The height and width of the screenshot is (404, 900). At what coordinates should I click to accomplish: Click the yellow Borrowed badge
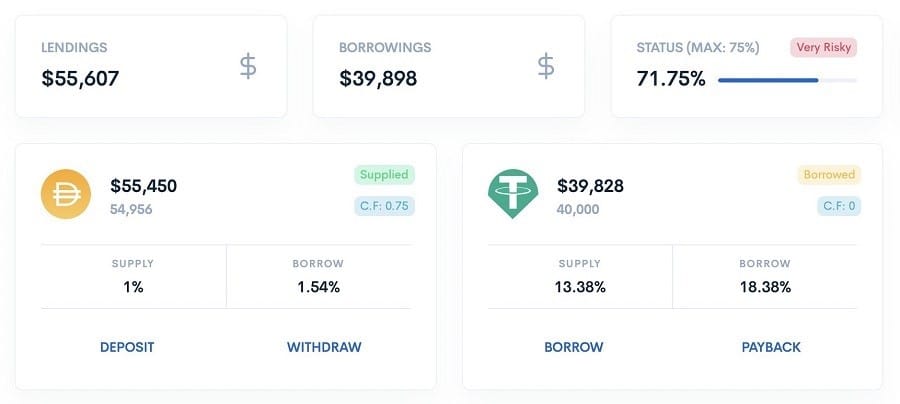point(829,174)
